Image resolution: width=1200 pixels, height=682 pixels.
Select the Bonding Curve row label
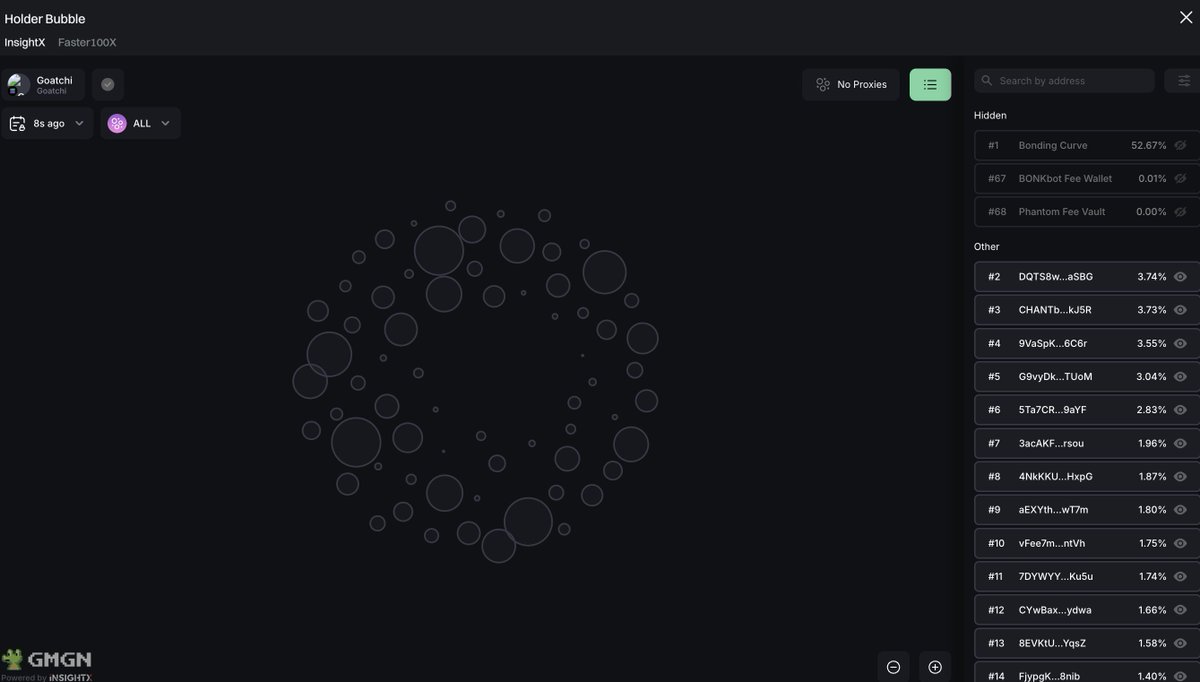click(x=1052, y=145)
